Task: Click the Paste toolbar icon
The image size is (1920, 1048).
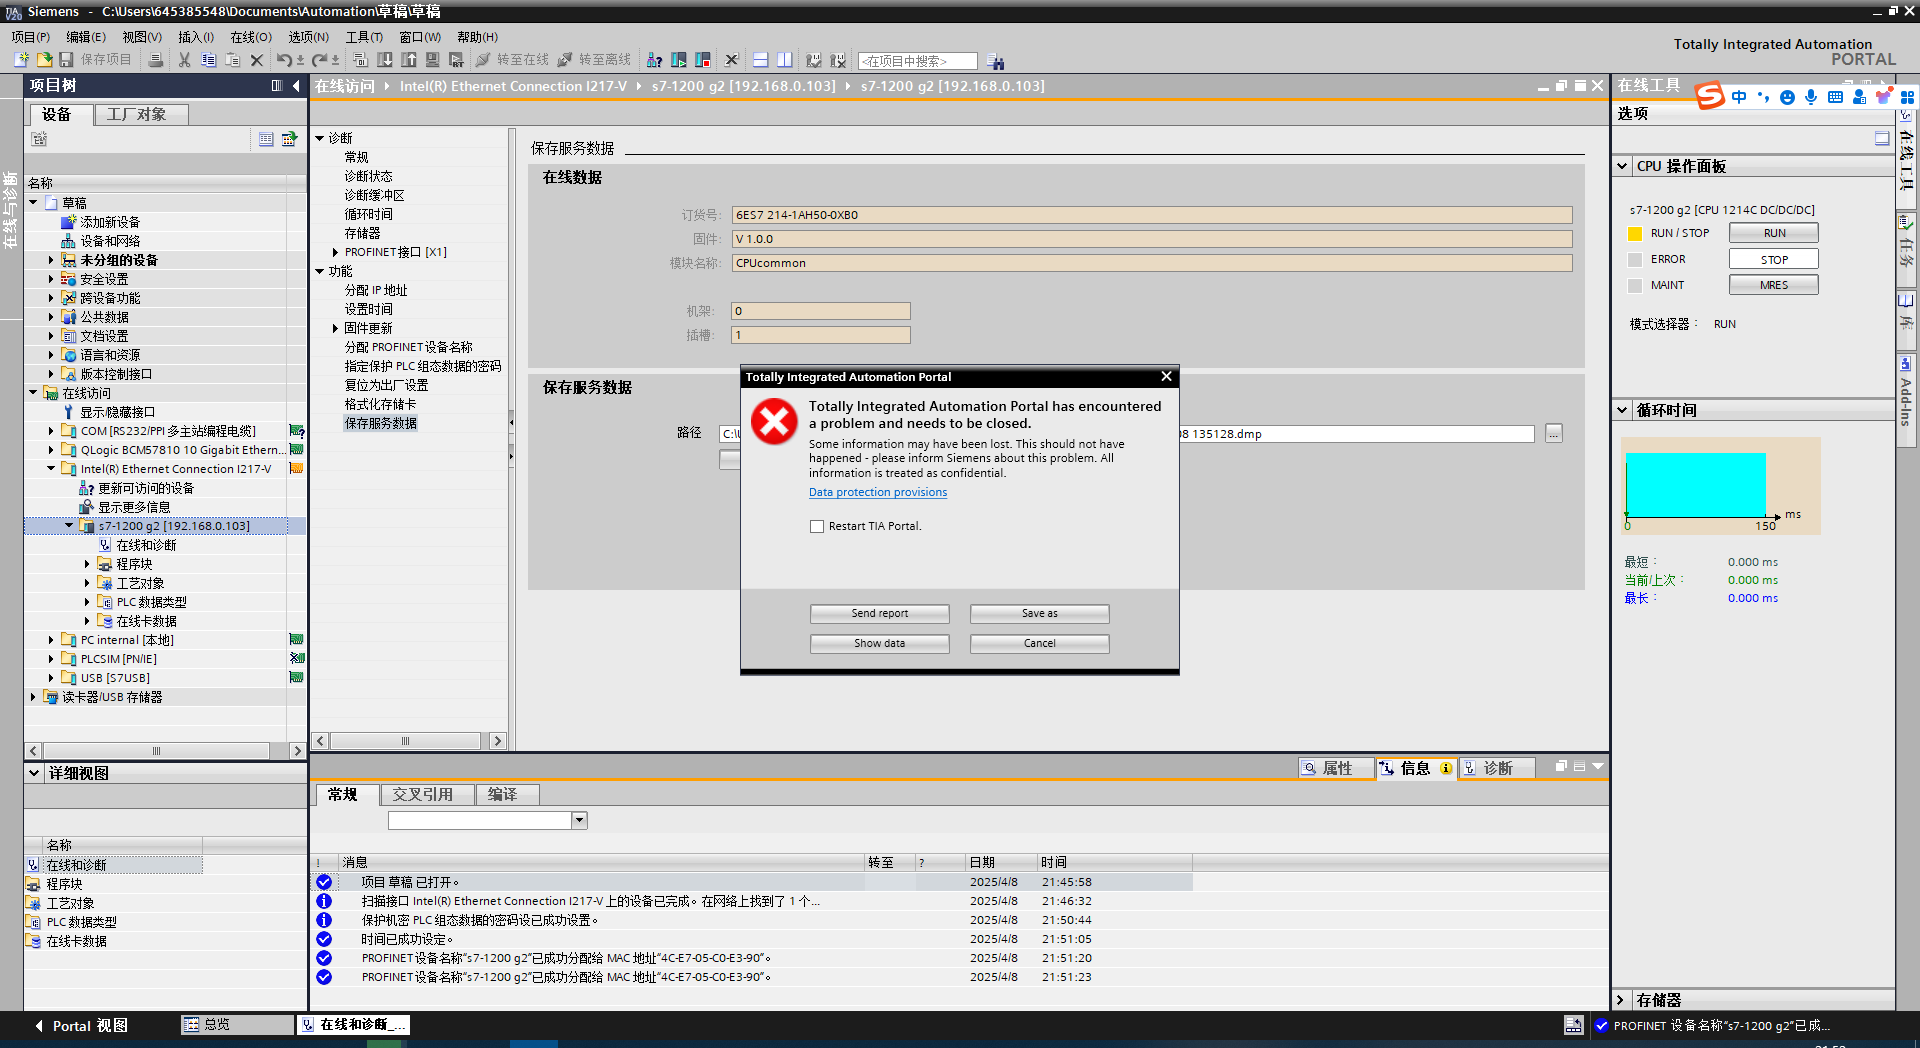Action: point(233,60)
